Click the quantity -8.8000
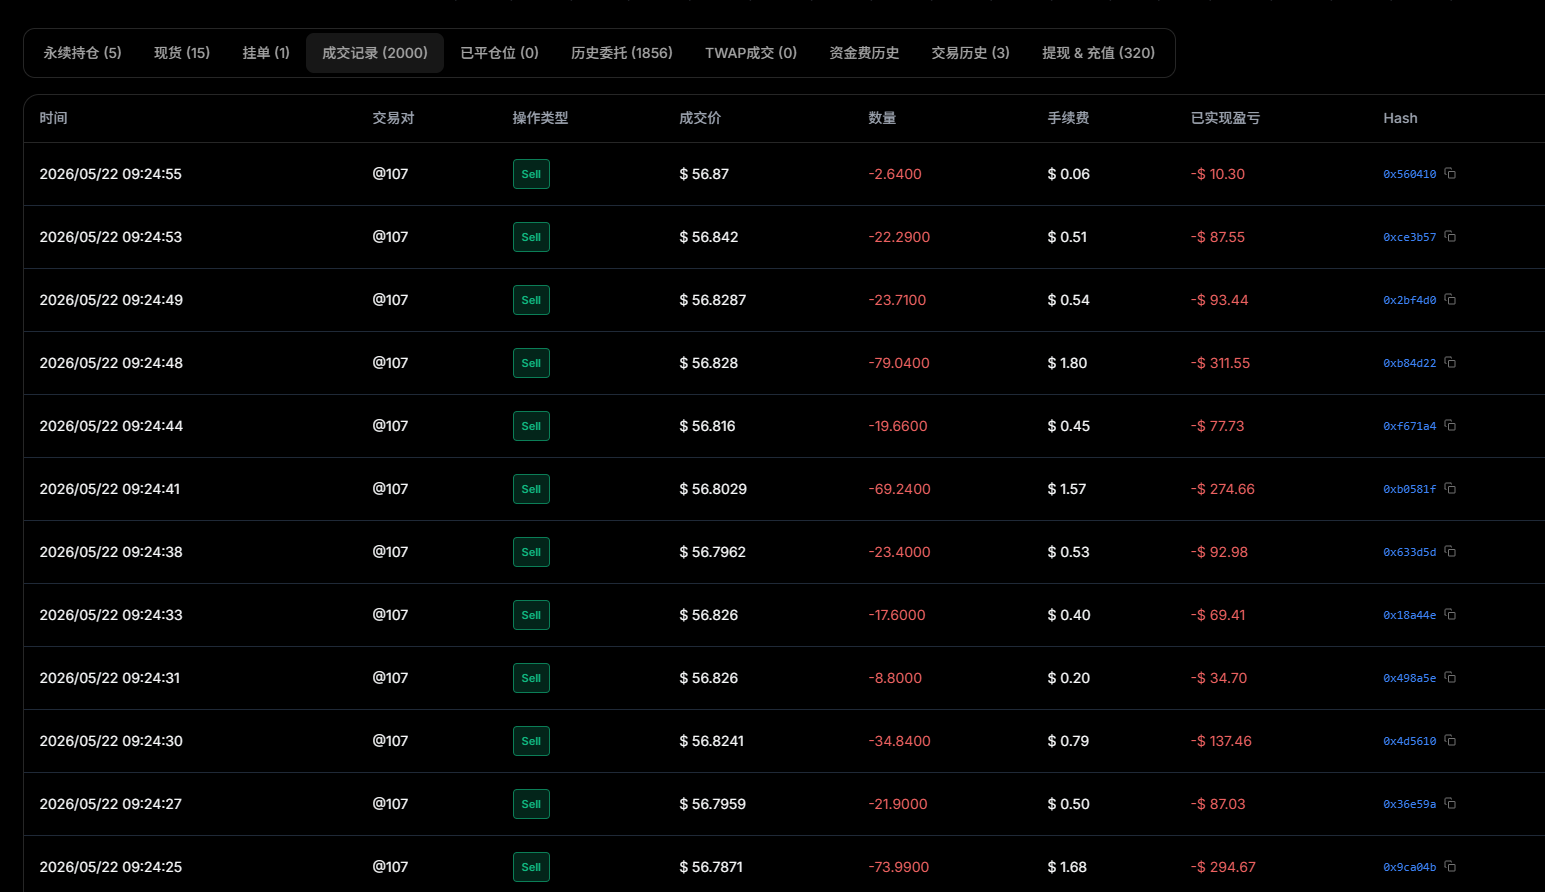The height and width of the screenshot is (892, 1545). 895,678
